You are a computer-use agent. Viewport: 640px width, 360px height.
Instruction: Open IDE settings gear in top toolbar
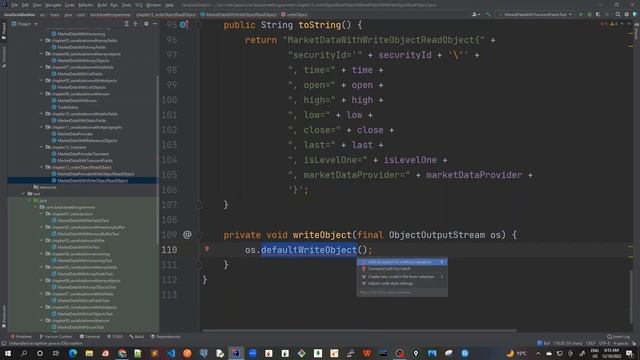click(627, 14)
